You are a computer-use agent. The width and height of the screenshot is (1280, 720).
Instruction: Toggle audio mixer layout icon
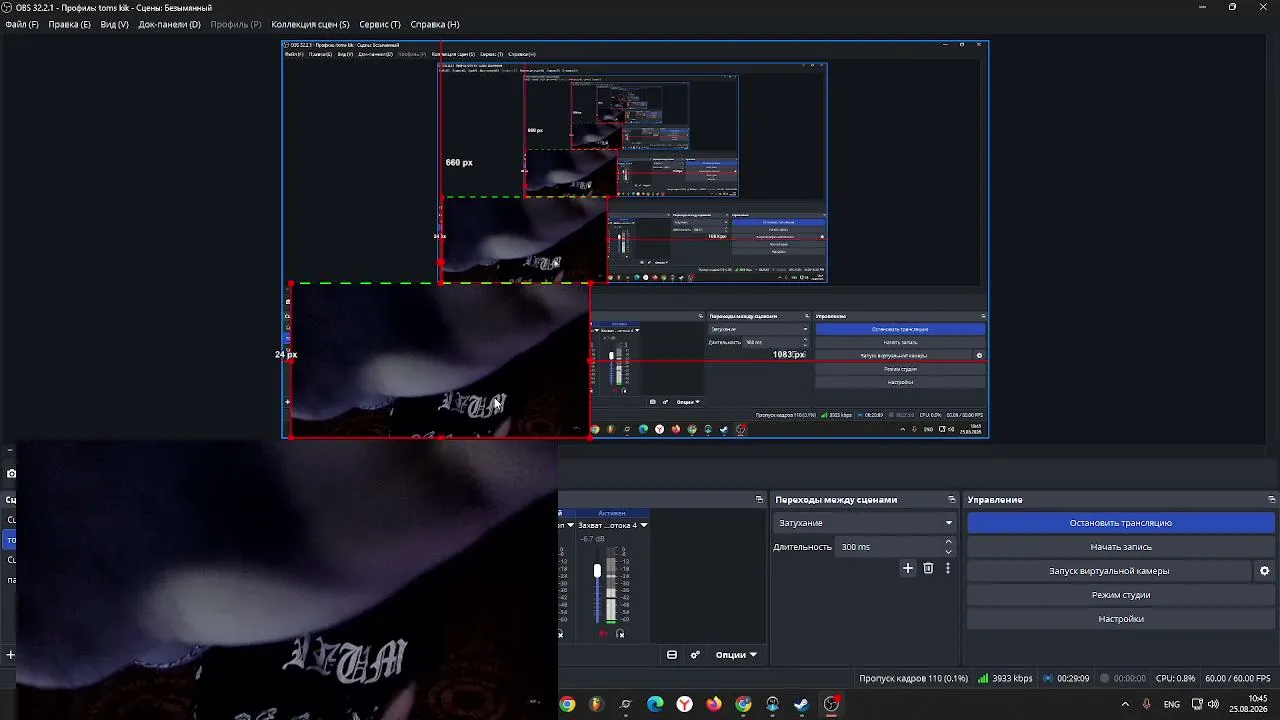[672, 655]
